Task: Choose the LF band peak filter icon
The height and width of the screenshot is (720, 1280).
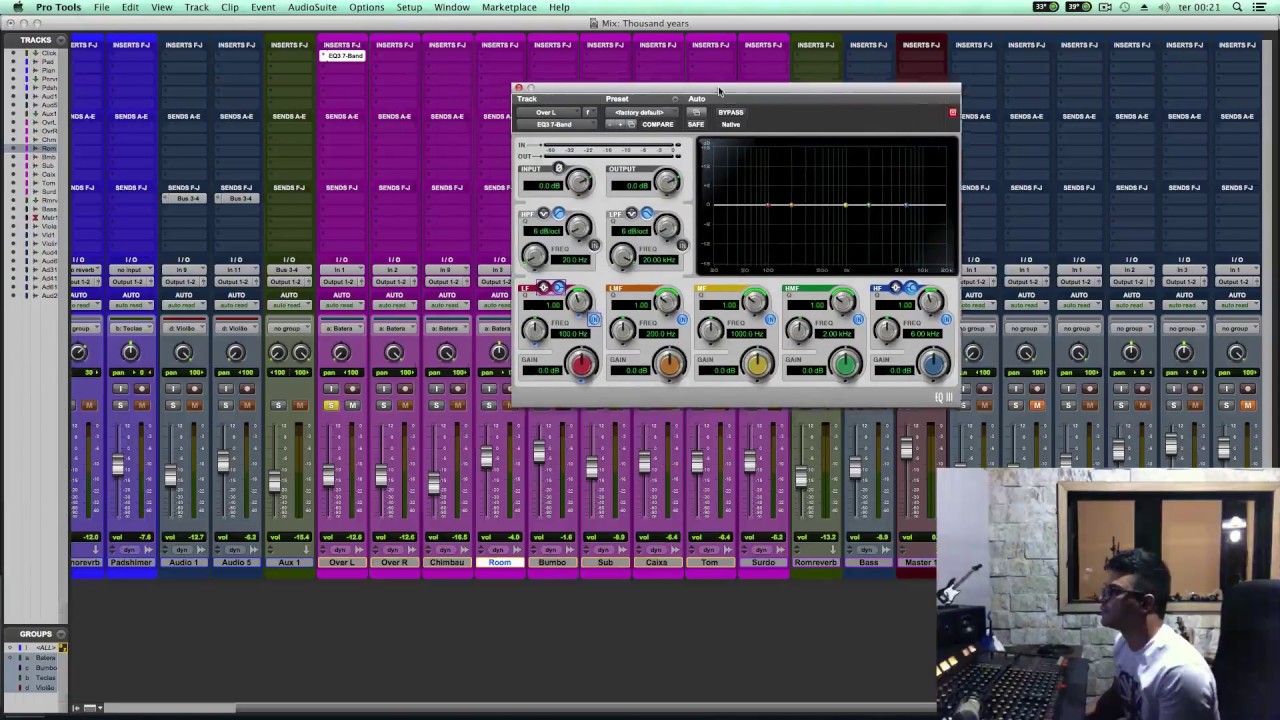Action: click(x=543, y=287)
